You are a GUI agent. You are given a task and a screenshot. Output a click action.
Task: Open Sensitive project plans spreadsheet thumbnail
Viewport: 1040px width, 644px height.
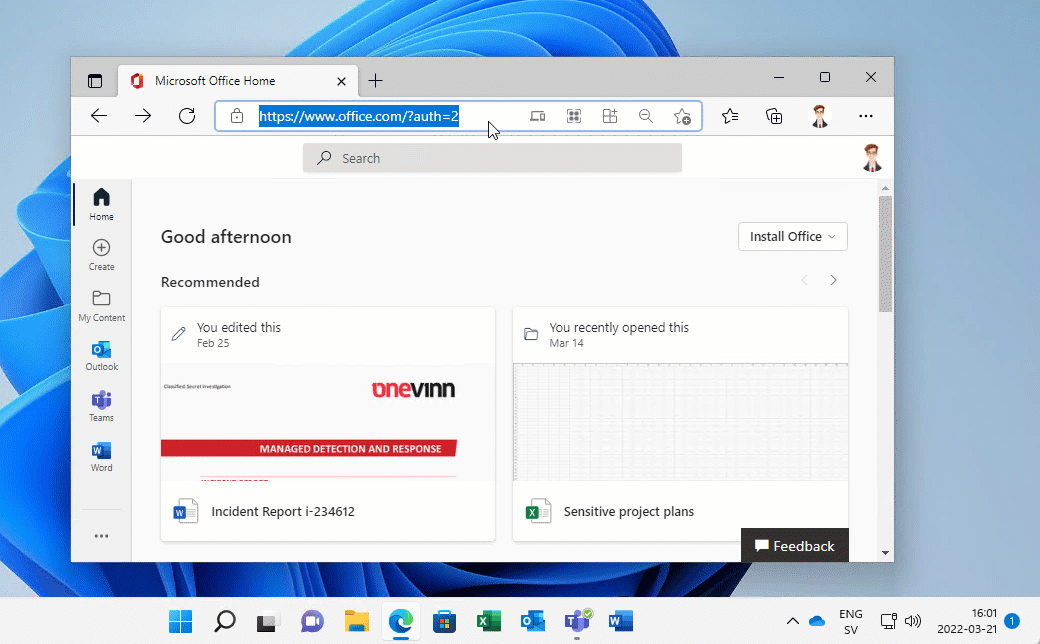pos(680,422)
